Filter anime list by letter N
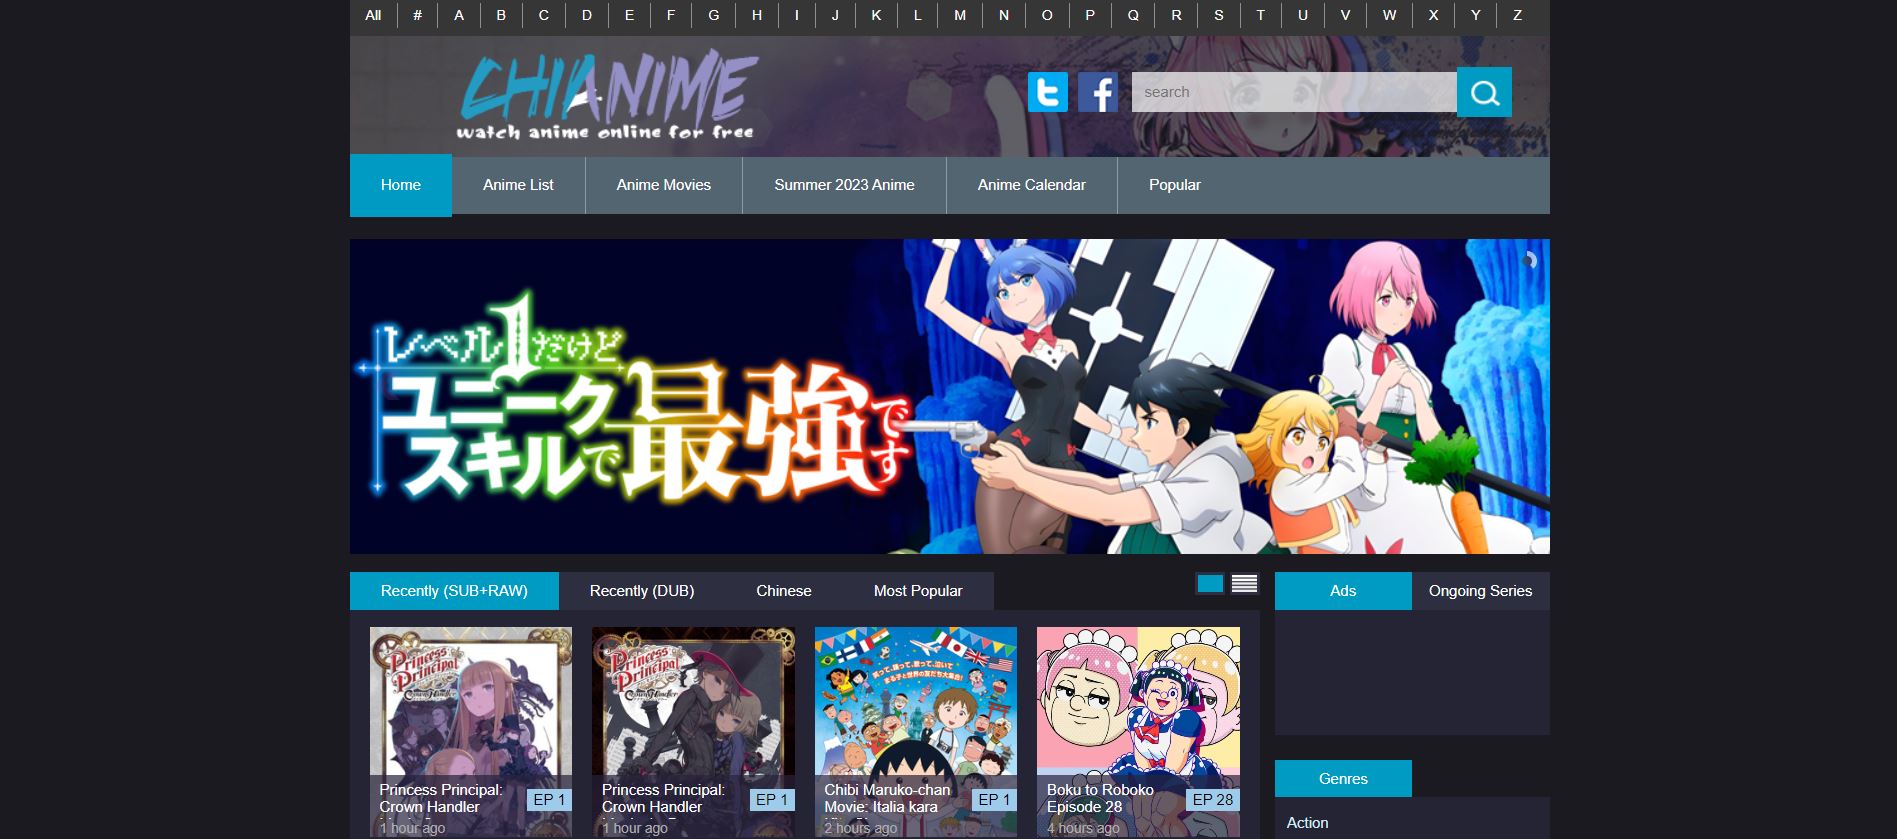 point(1004,15)
